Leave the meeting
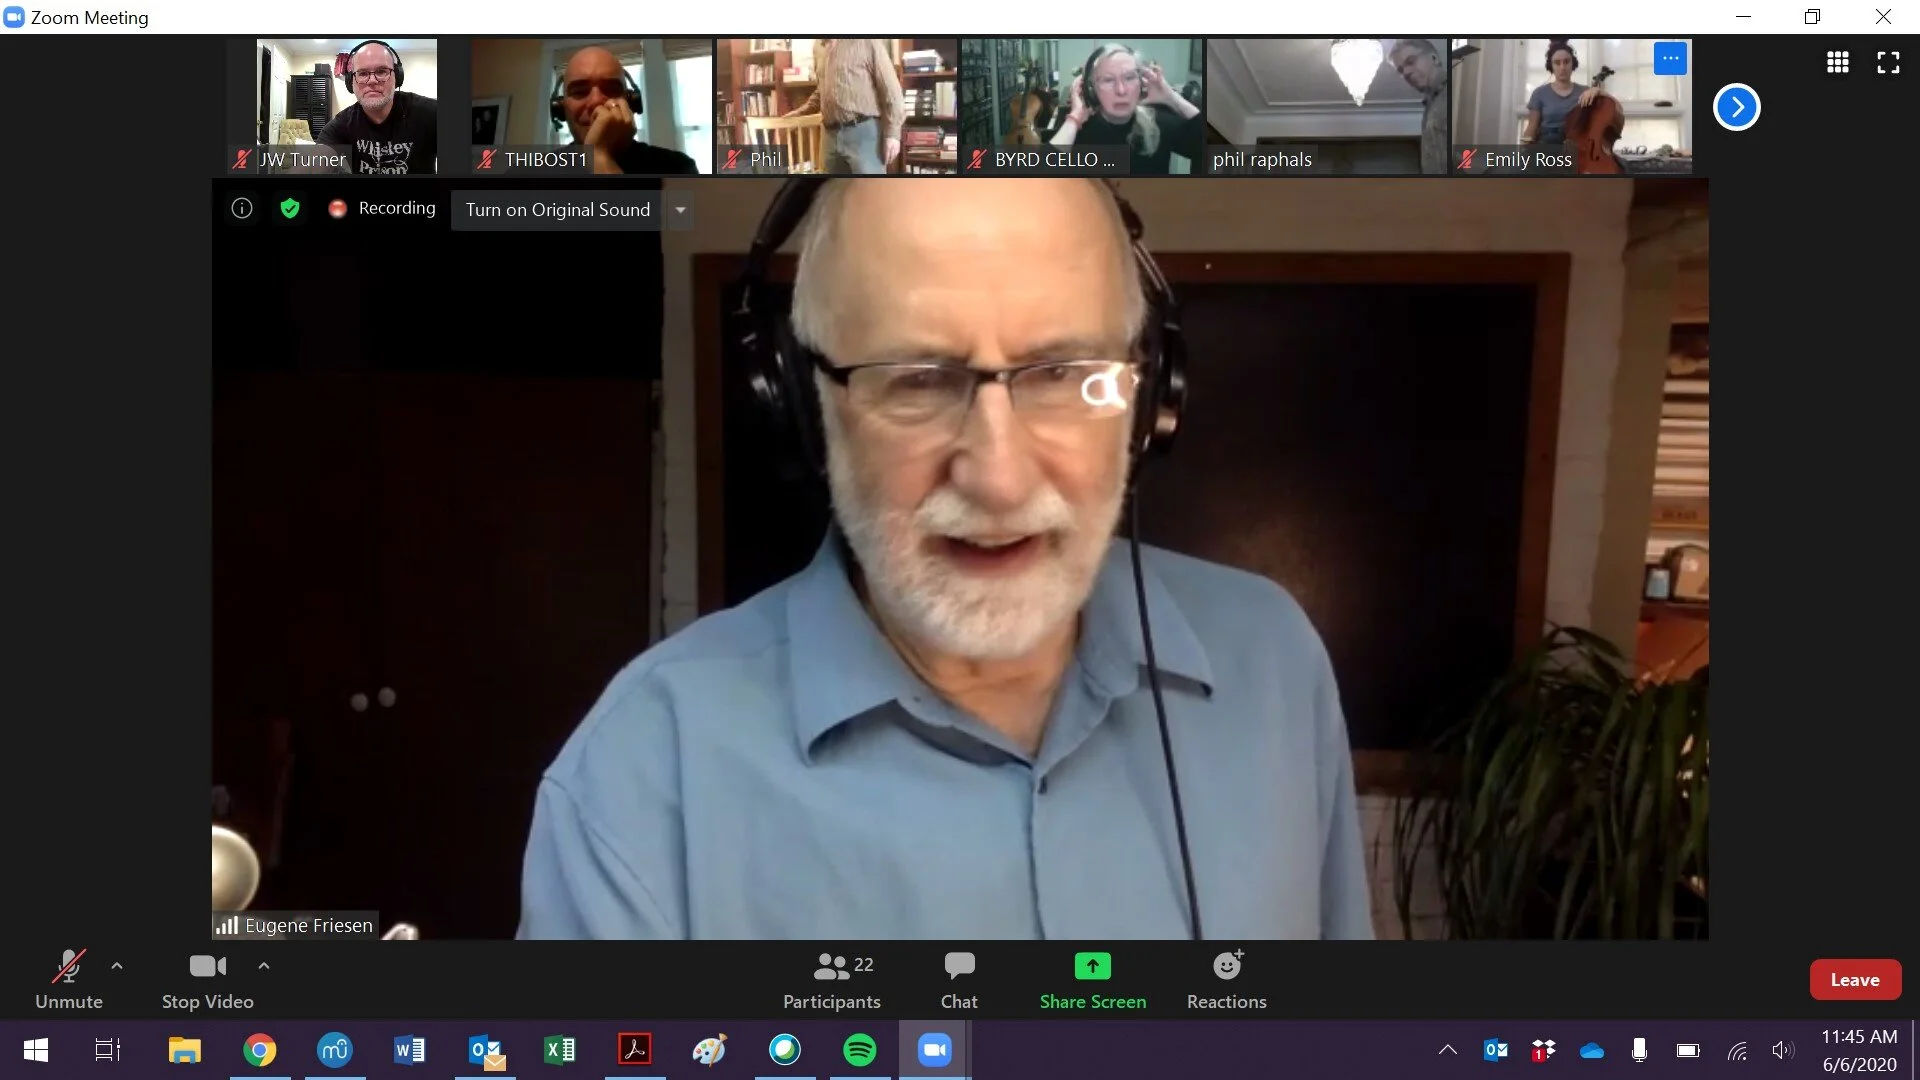 (1854, 980)
